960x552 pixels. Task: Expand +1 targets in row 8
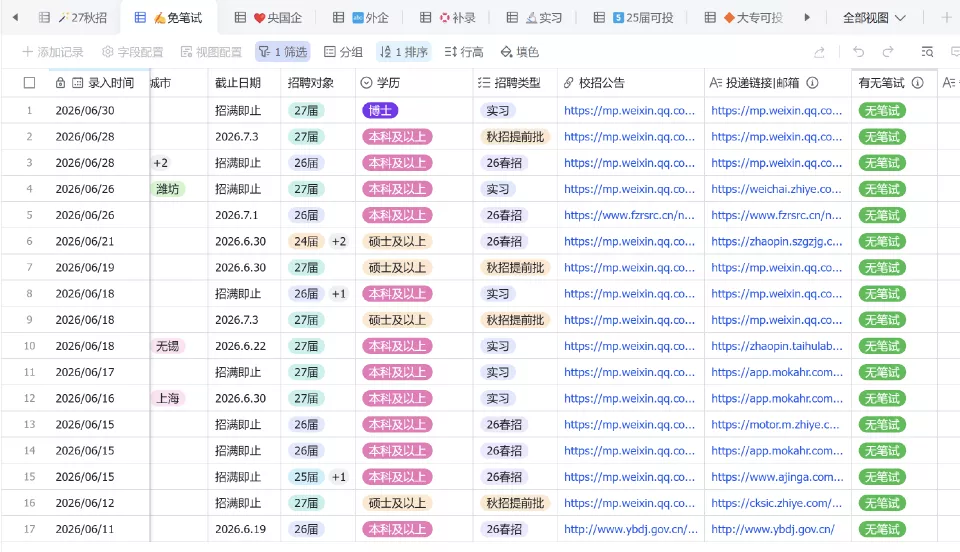tap(339, 294)
